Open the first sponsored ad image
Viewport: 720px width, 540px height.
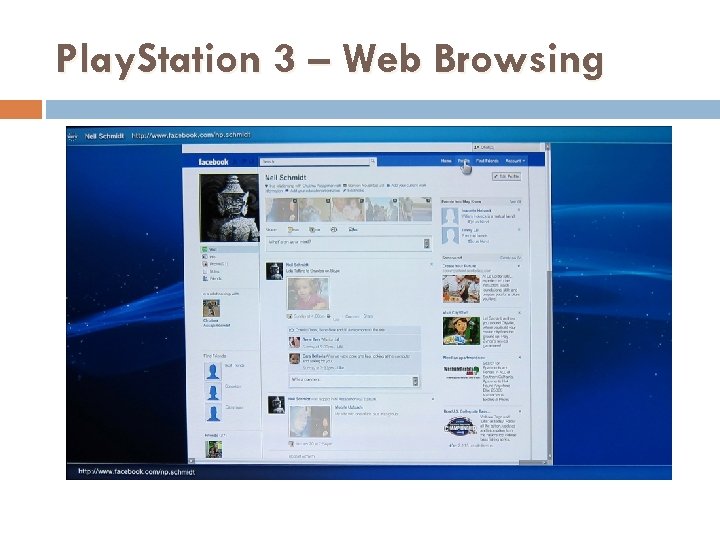tap(461, 289)
